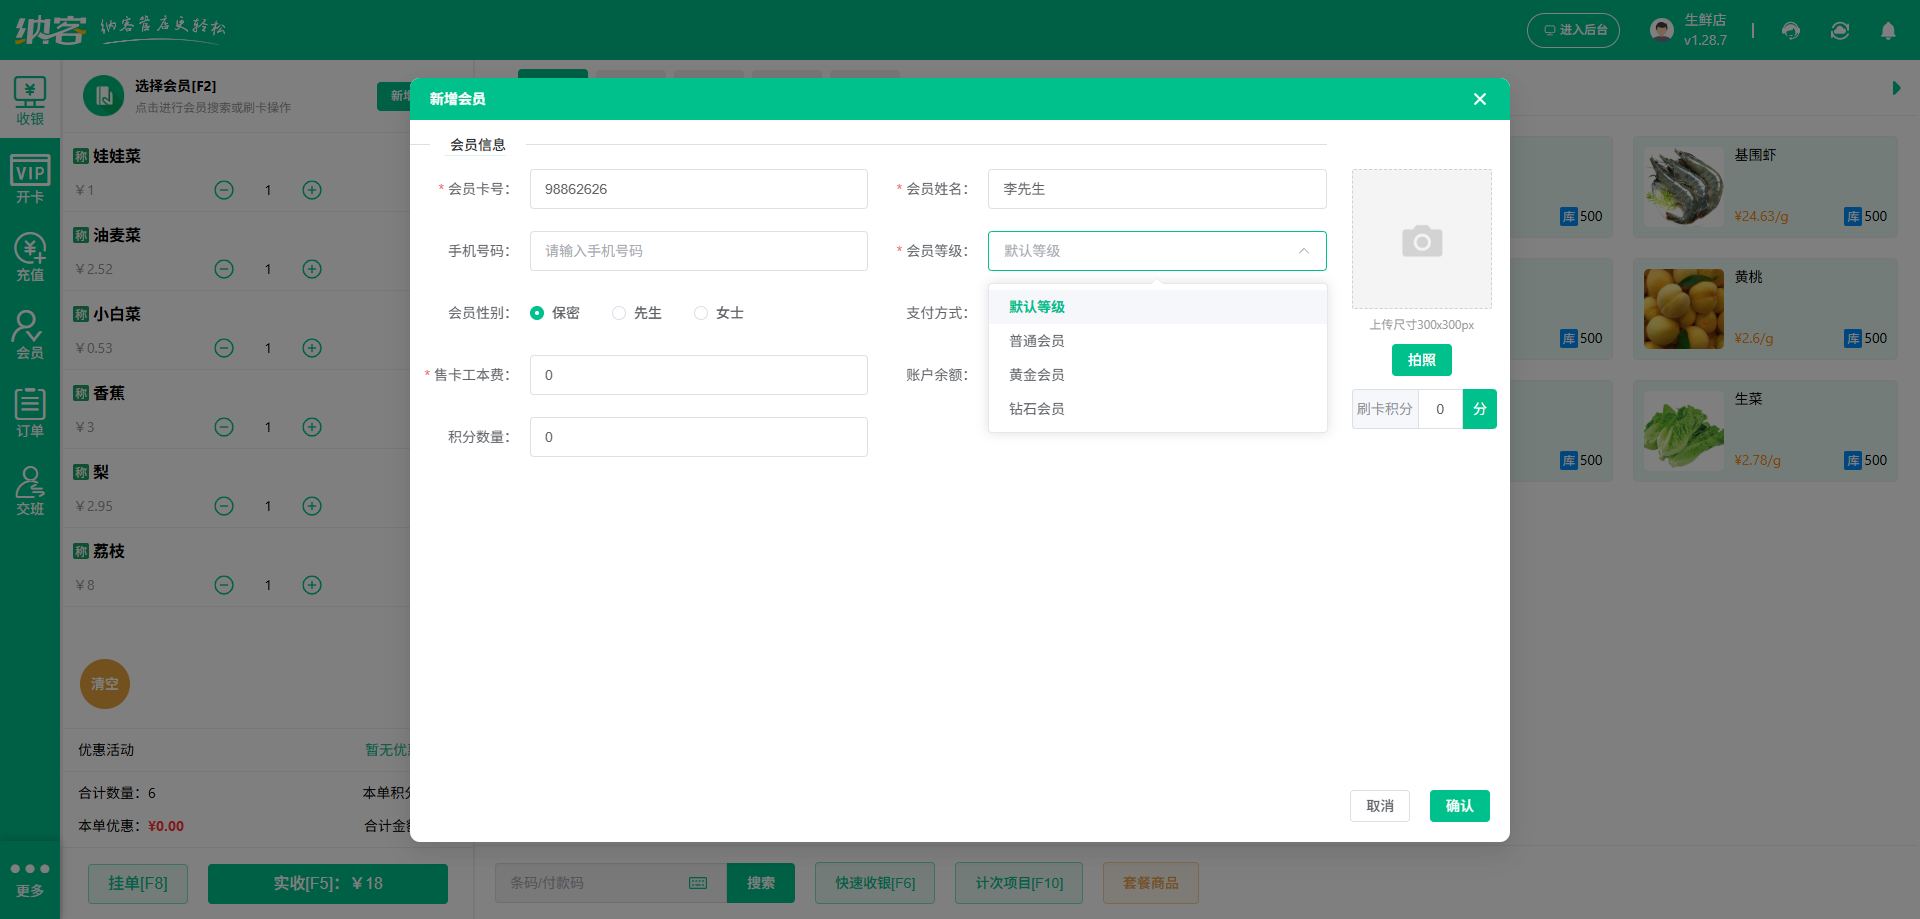The image size is (1920, 919).
Task: Open the 更多 more menu icon
Action: (30, 879)
